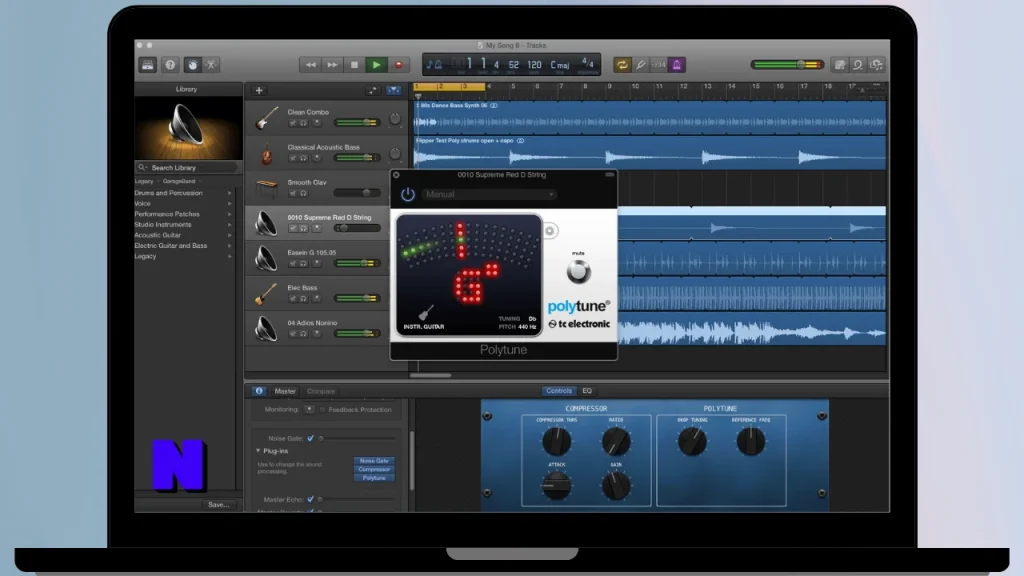This screenshot has width=1024, height=576.
Task: Open the Manual preset dropdown in Polytune window
Action: pyautogui.click(x=489, y=195)
